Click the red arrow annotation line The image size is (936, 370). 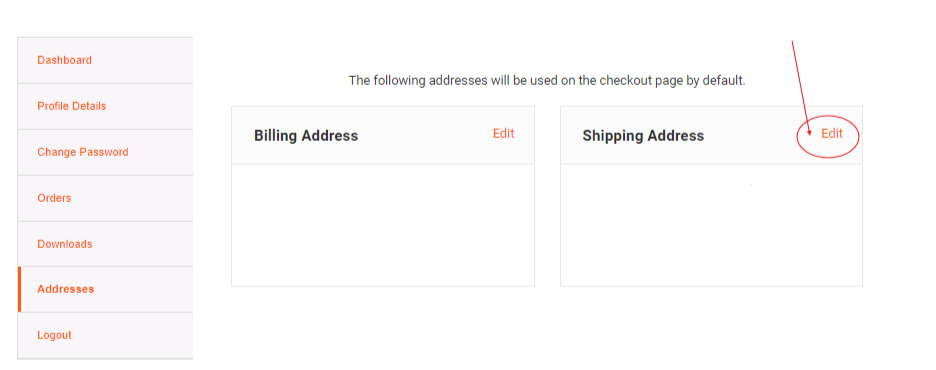pyautogui.click(x=800, y=87)
